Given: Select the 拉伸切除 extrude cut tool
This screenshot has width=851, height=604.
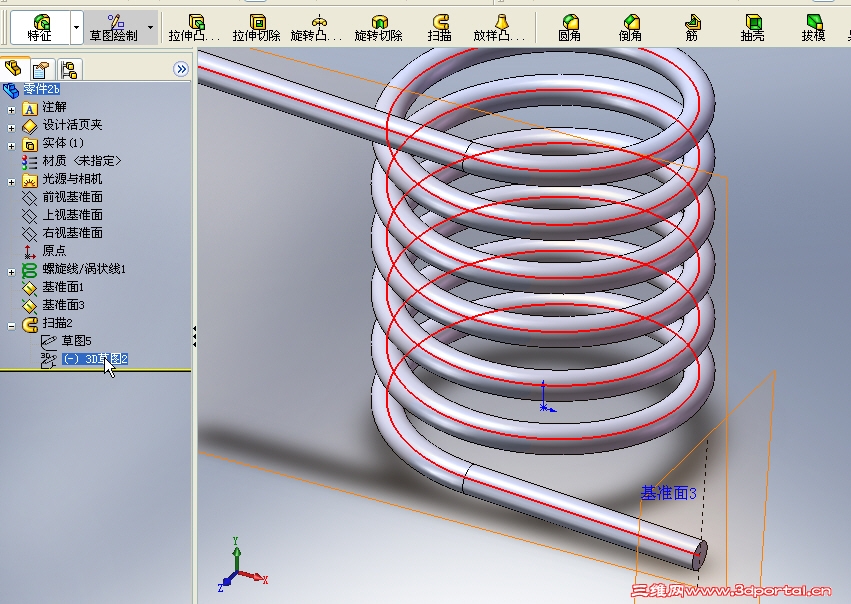Looking at the screenshot, I should coord(257,28).
